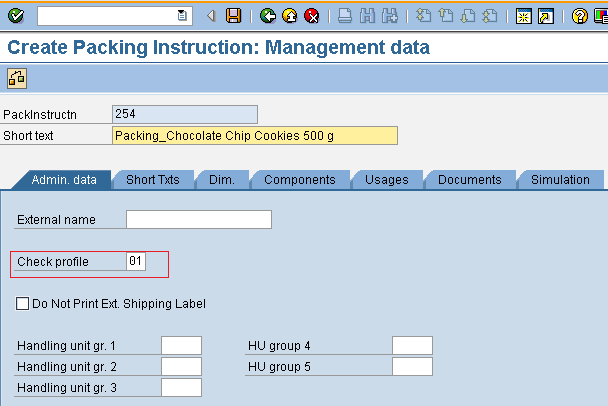This screenshot has height=406, width=608.
Task: Click the green Enter checkmark icon
Action: click(17, 15)
